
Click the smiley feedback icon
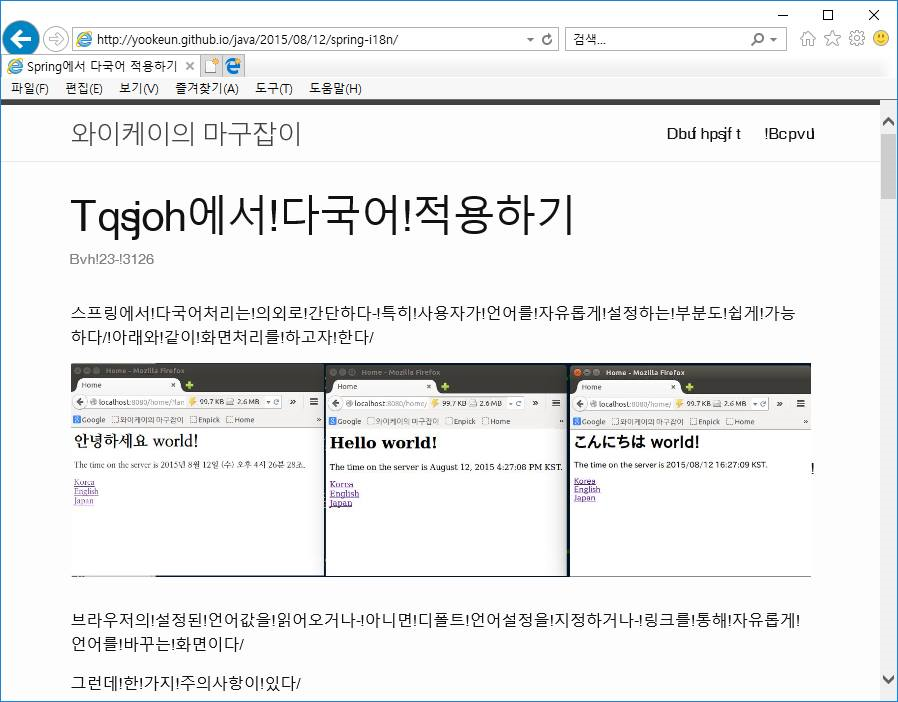[881, 39]
